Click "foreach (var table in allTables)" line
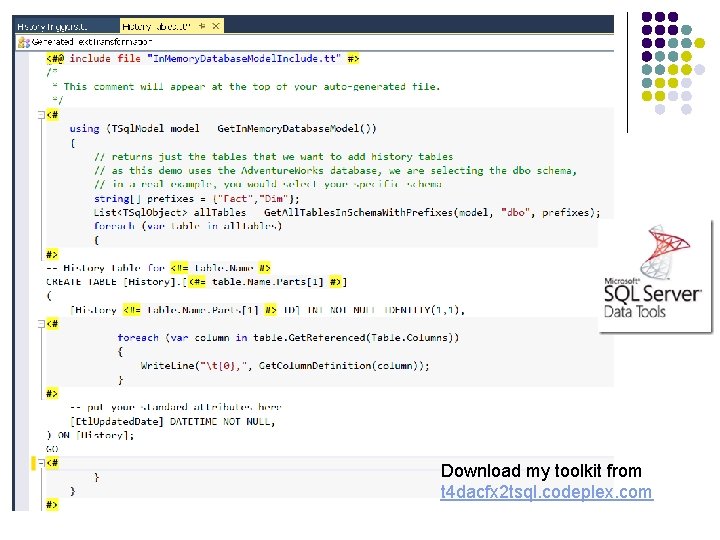Viewport: 720px width, 540px height. [188, 226]
